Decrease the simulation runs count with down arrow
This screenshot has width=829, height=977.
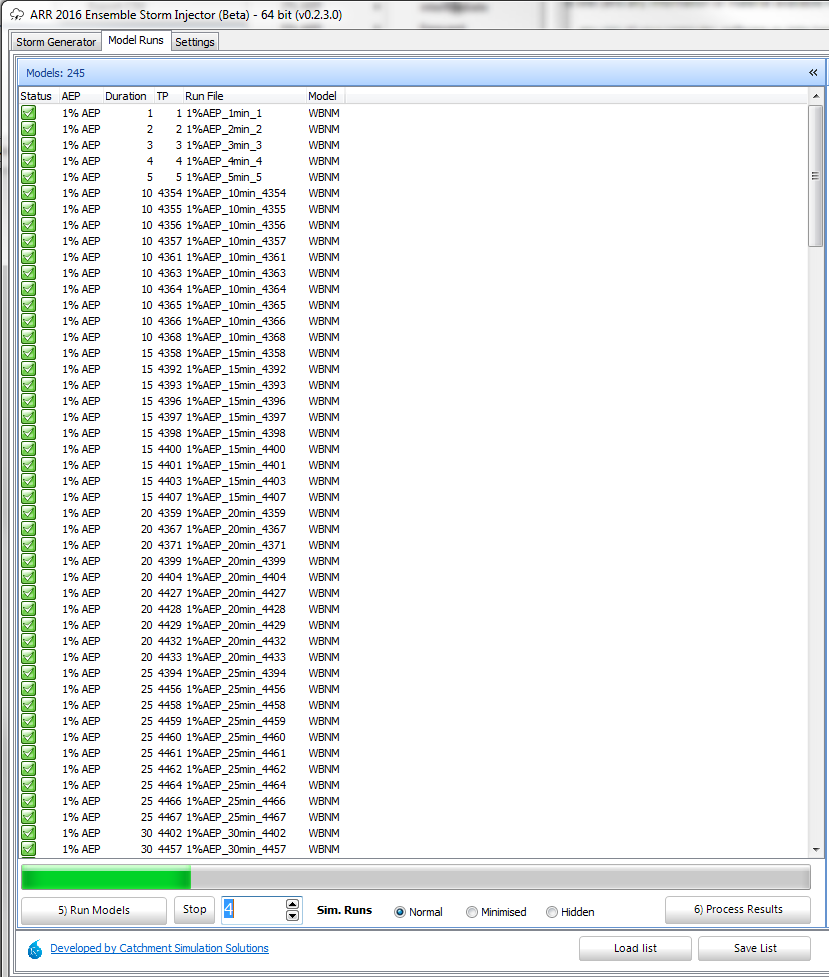click(x=292, y=916)
